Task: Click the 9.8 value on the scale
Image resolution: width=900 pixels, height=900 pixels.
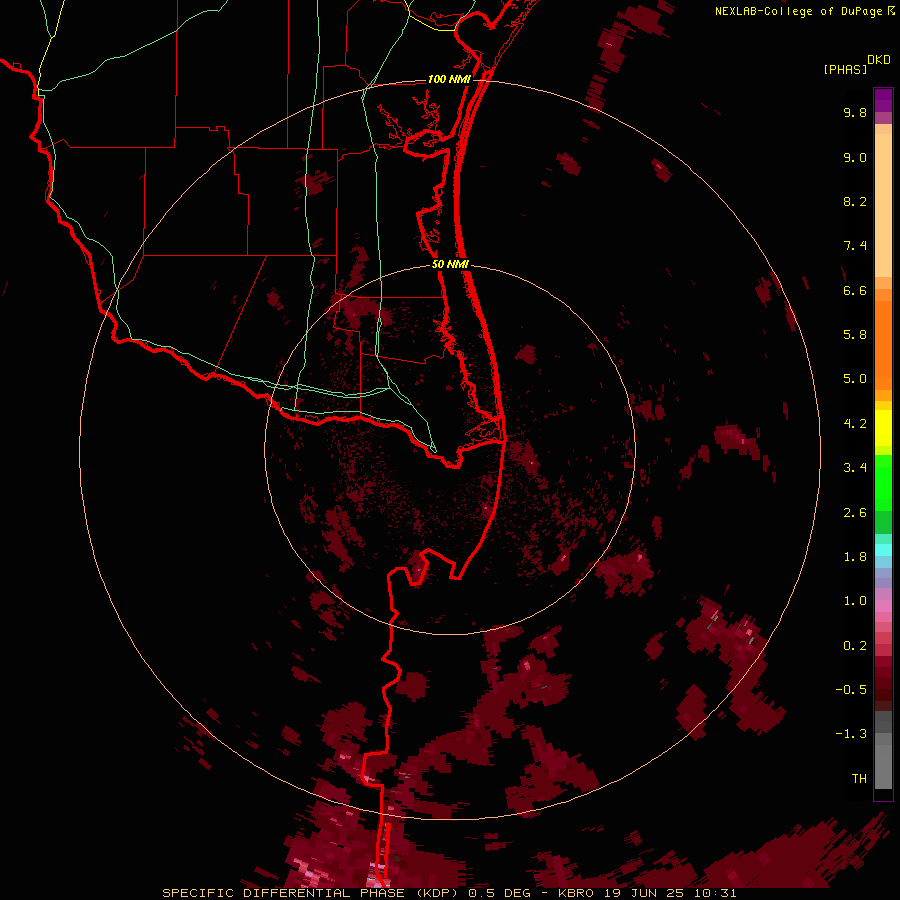Action: (855, 112)
